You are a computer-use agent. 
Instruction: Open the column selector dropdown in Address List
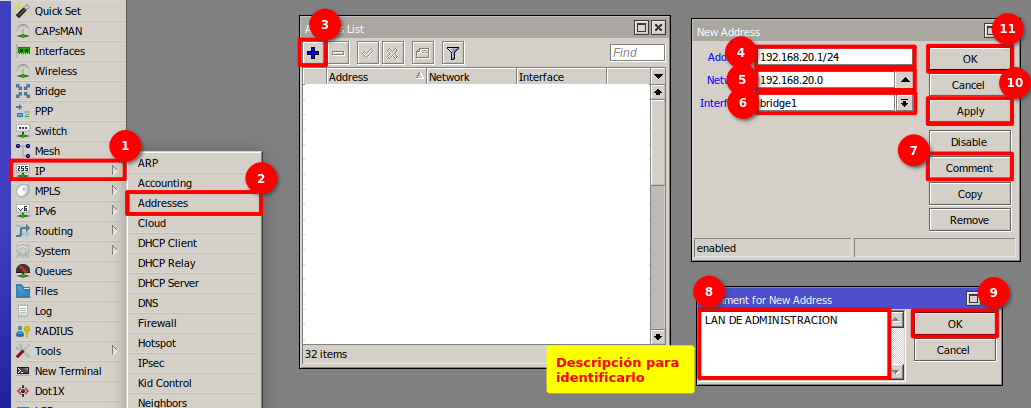pyautogui.click(x=657, y=77)
